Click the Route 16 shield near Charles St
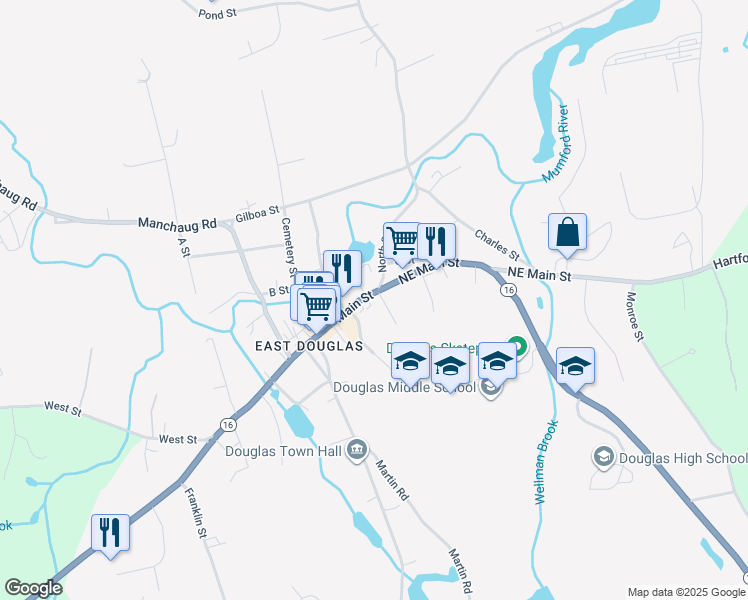Viewport: 748px width, 600px height. [x=509, y=290]
